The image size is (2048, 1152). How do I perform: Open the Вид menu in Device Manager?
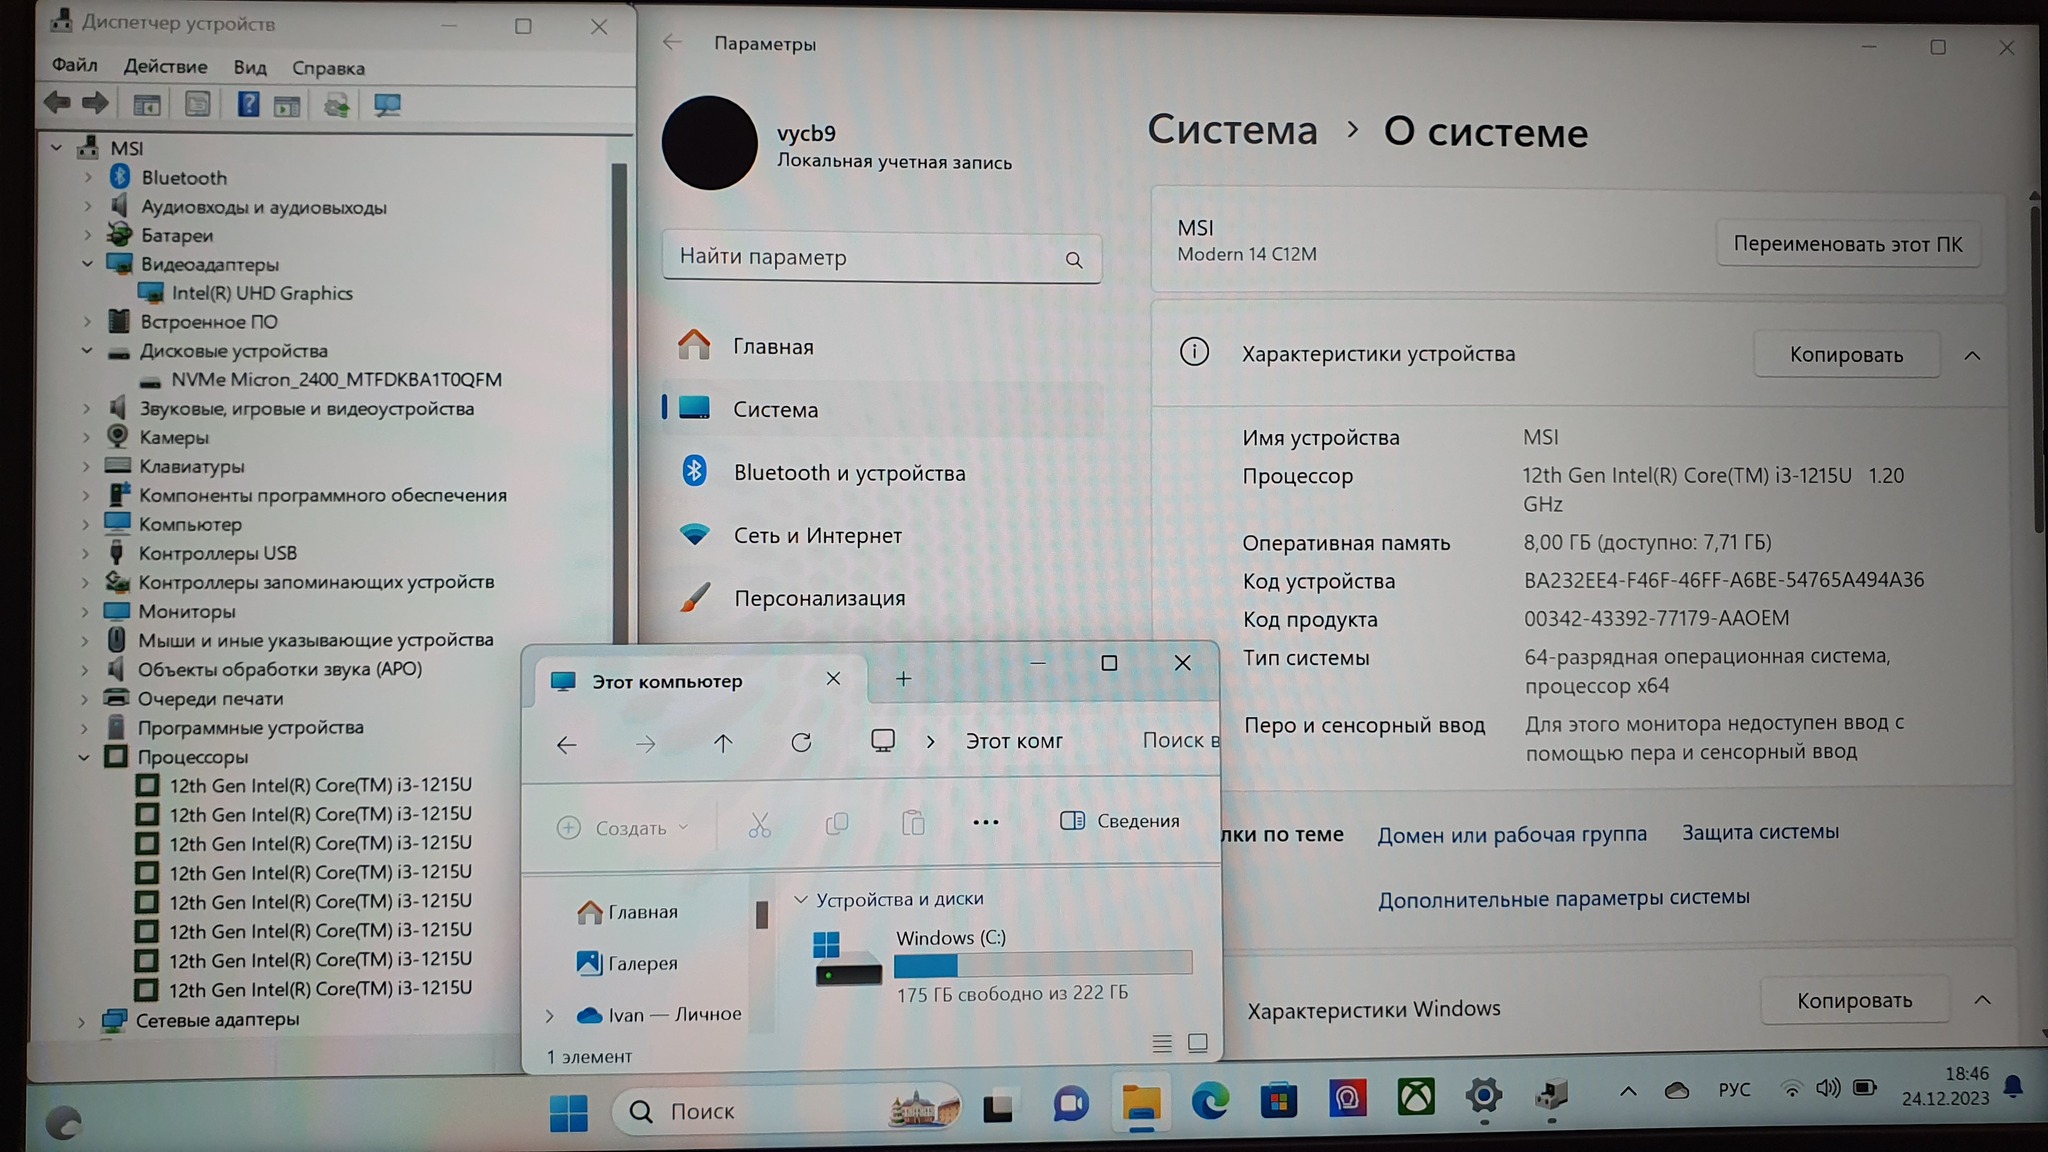pos(250,68)
